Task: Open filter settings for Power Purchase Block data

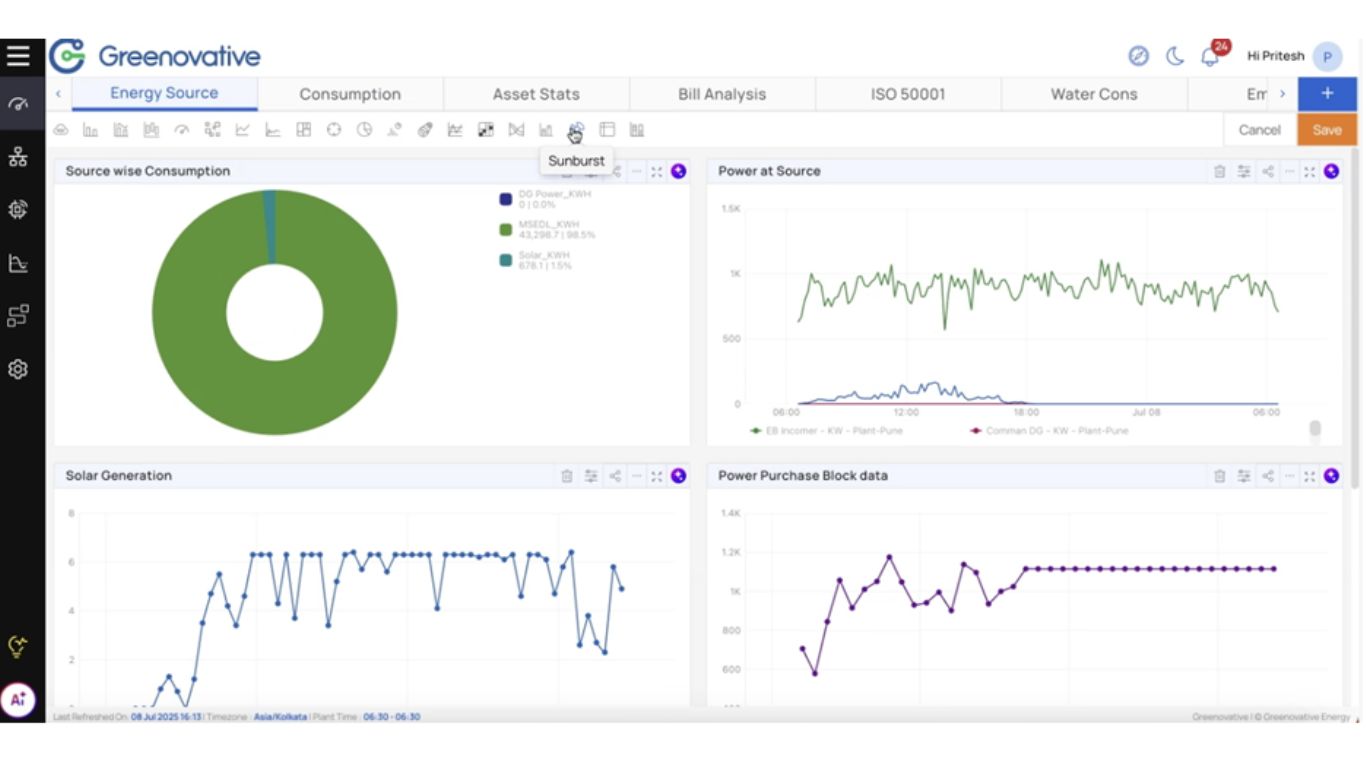Action: point(1243,477)
